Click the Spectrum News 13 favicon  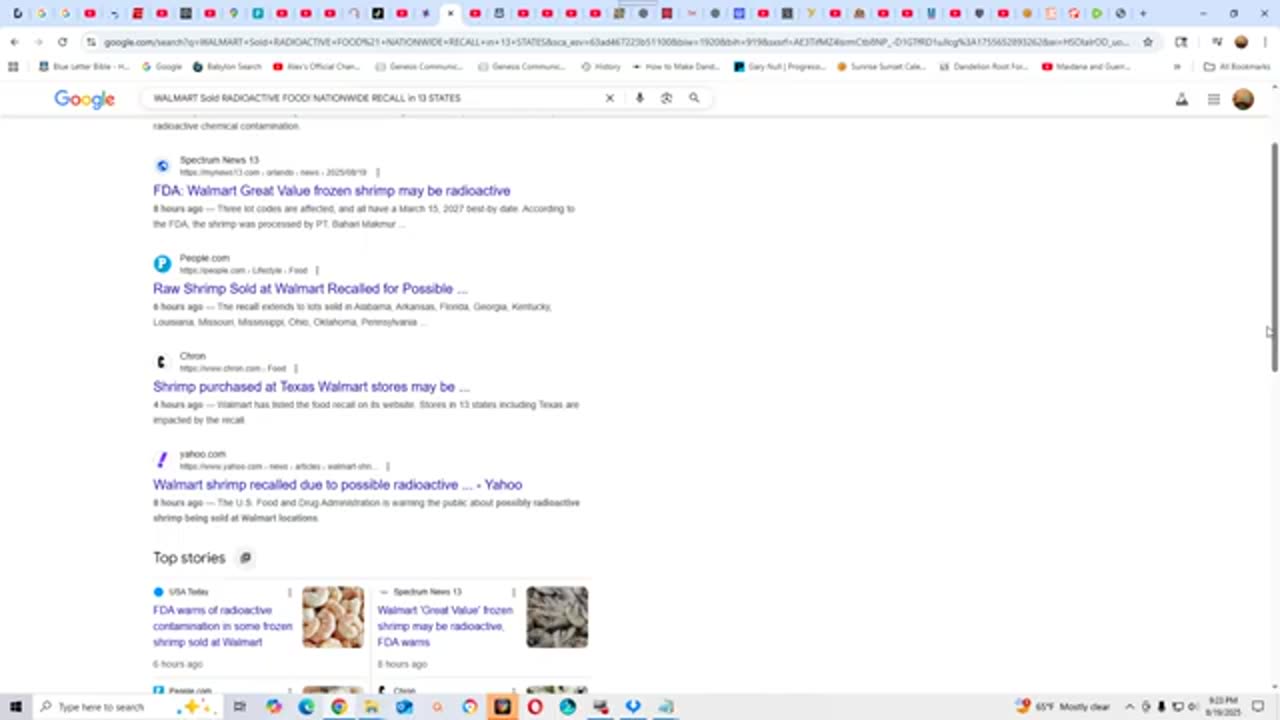pyautogui.click(x=162, y=166)
